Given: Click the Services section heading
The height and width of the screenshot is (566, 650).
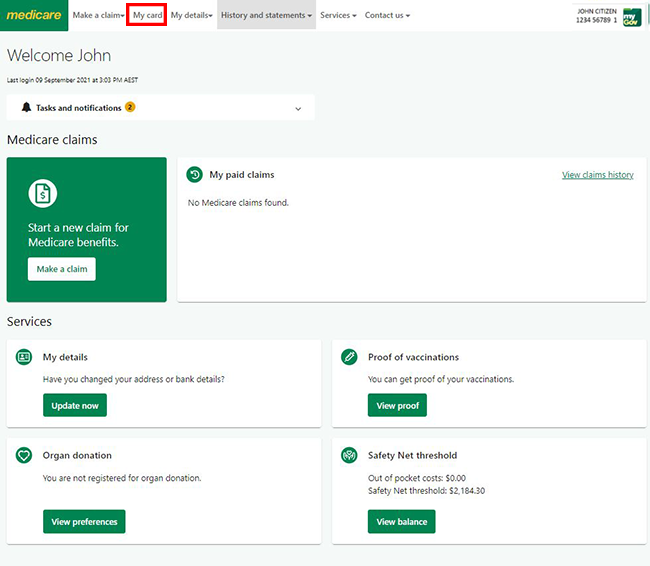Looking at the screenshot, I should coord(29,321).
